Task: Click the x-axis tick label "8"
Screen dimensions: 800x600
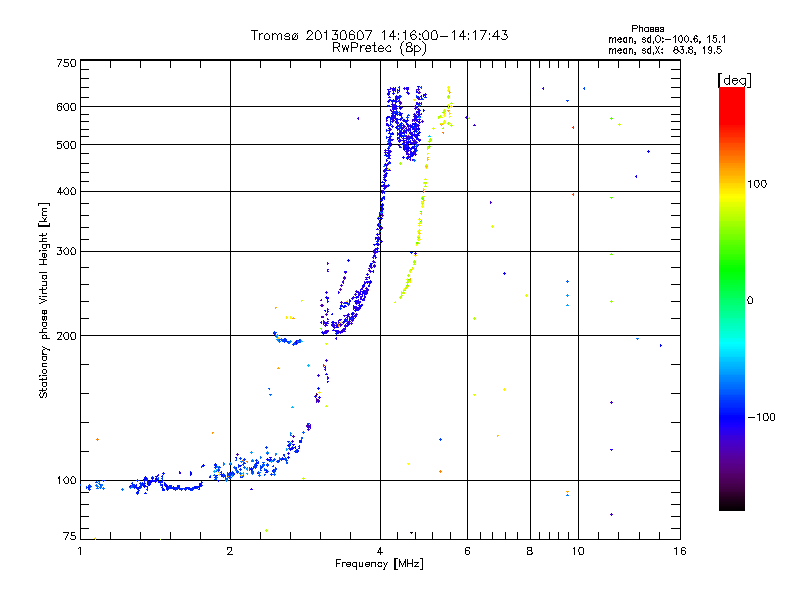Action: 530,551
